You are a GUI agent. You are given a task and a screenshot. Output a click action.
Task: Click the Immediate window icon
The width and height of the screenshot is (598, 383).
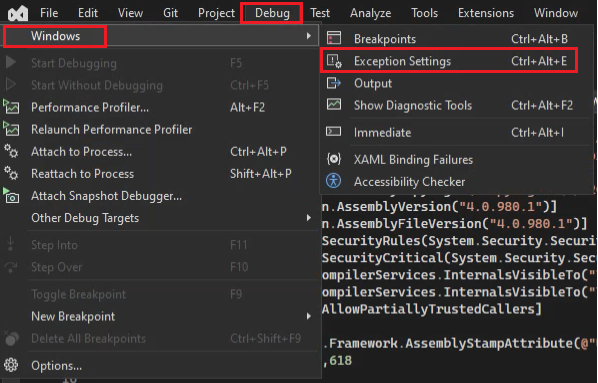(334, 132)
